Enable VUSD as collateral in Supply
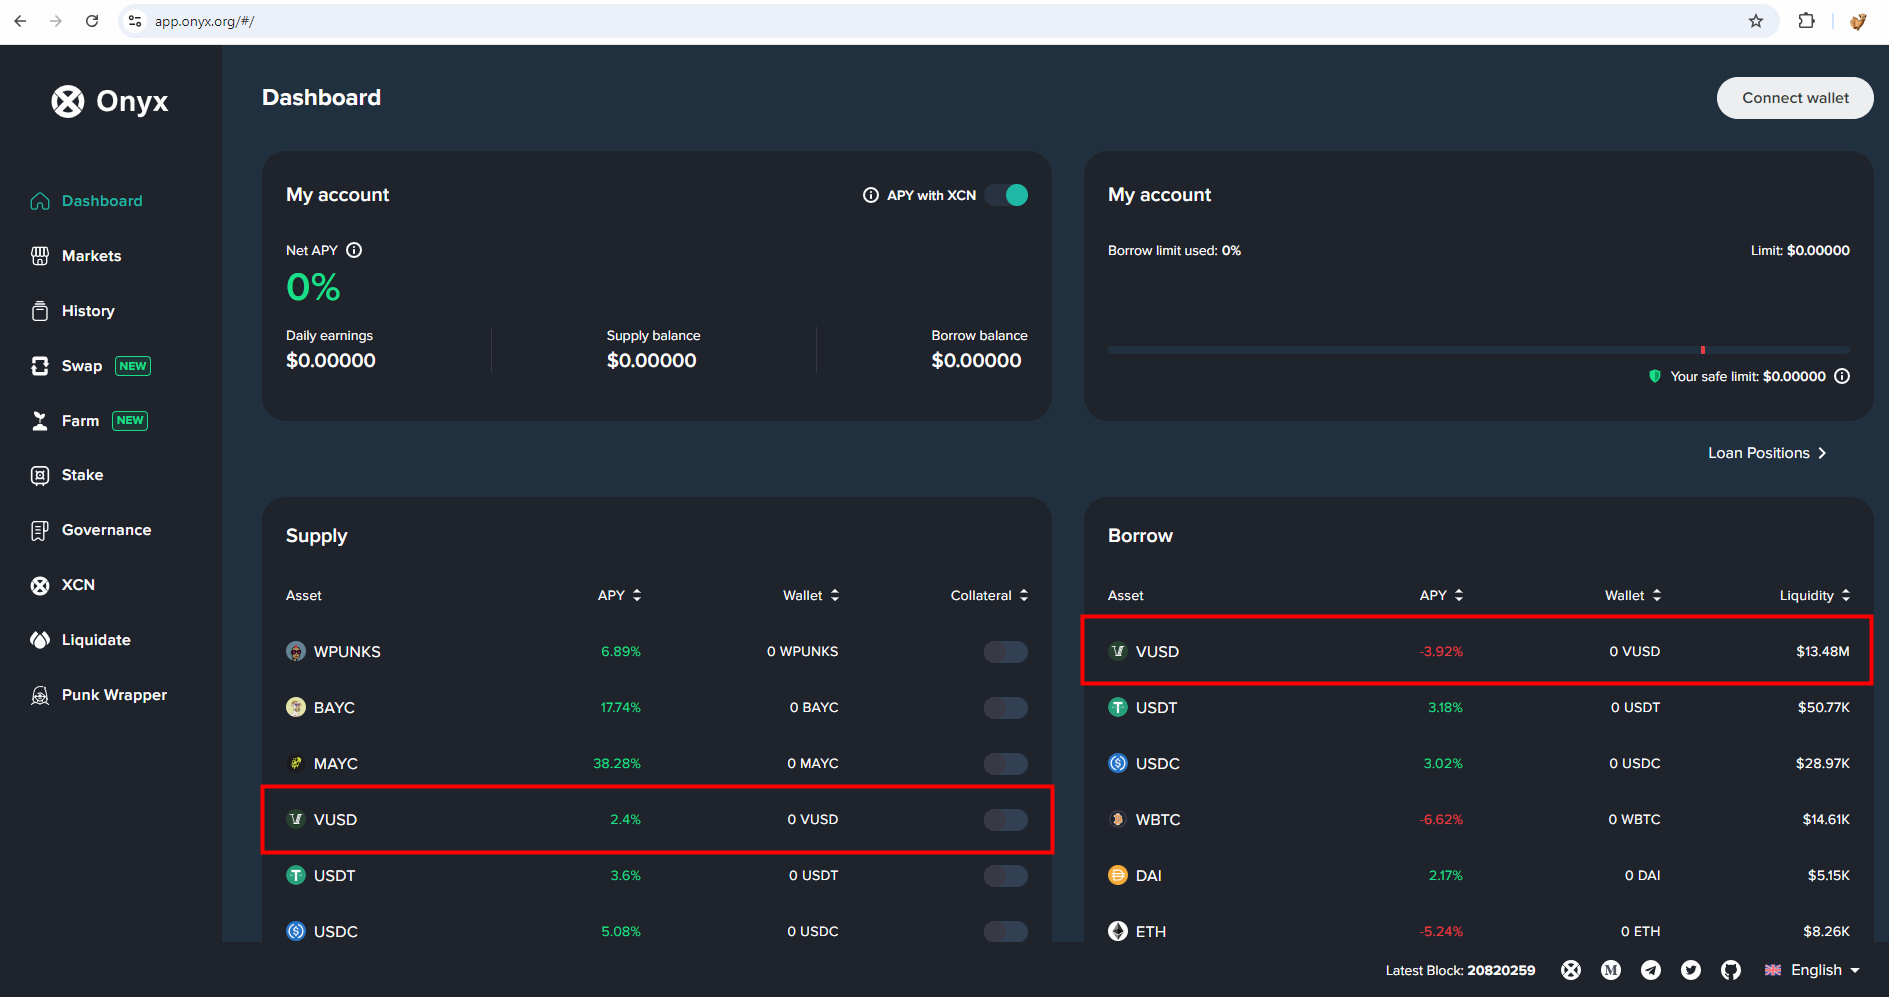Viewport: 1889px width, 997px height. pyautogui.click(x=1005, y=819)
